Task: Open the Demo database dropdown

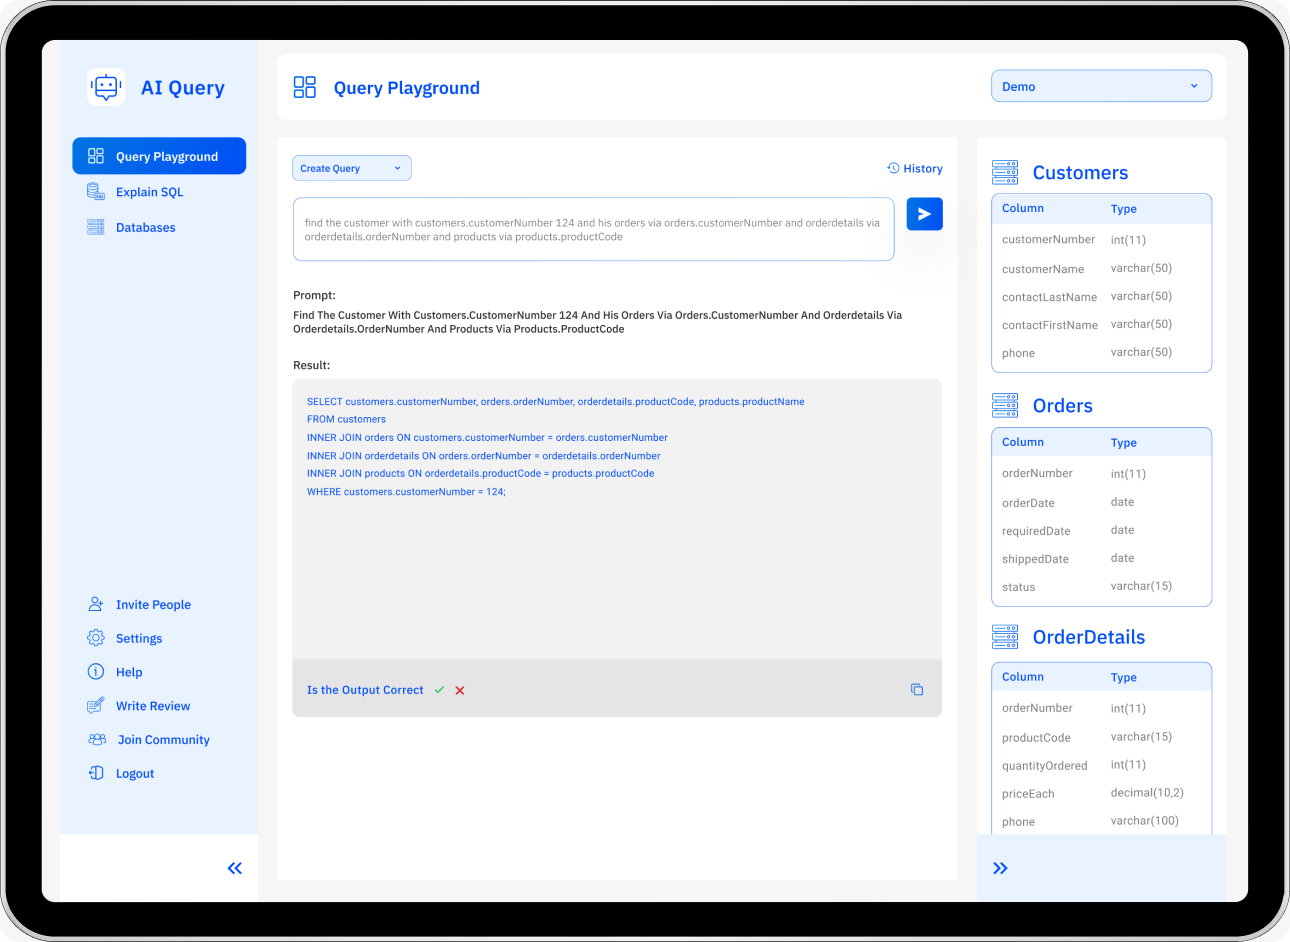Action: (x=1100, y=86)
